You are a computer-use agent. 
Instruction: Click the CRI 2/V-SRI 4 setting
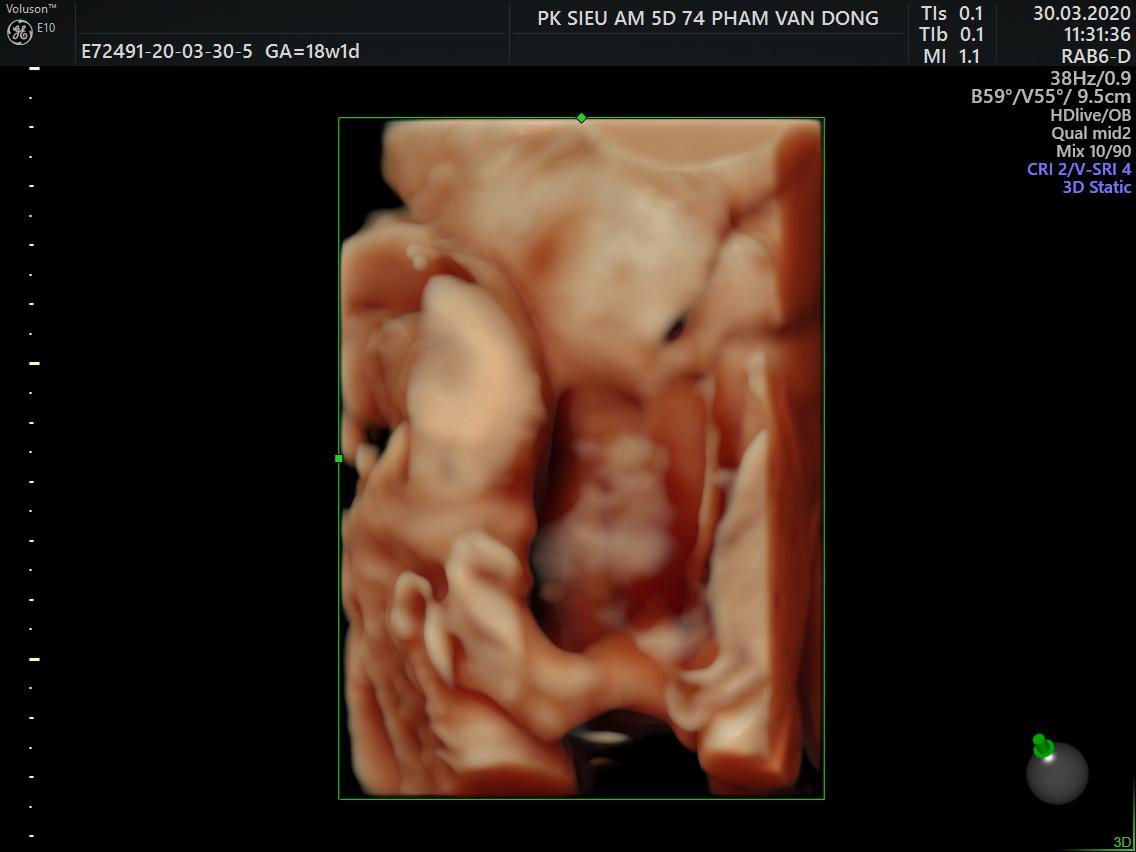pyautogui.click(x=1078, y=169)
